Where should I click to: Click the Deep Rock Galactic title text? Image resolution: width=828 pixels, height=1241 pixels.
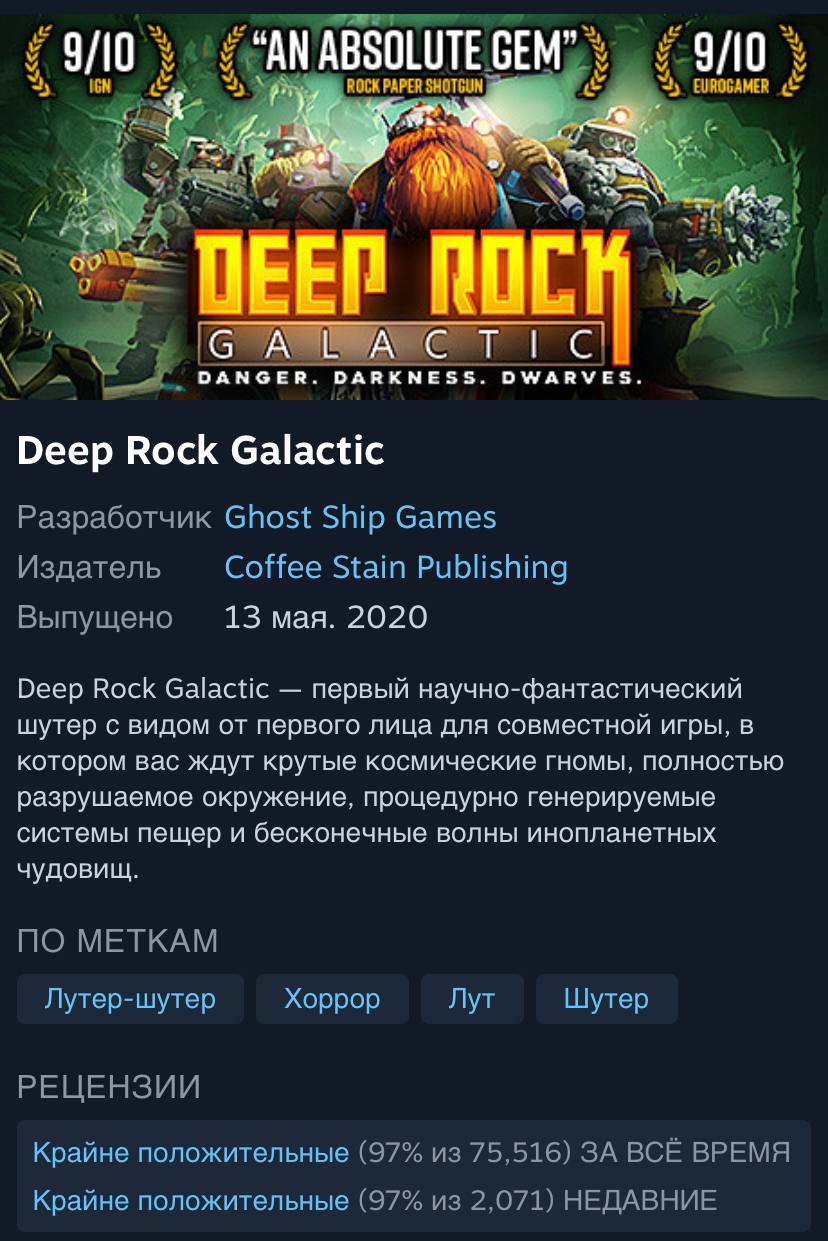pyautogui.click(x=201, y=451)
